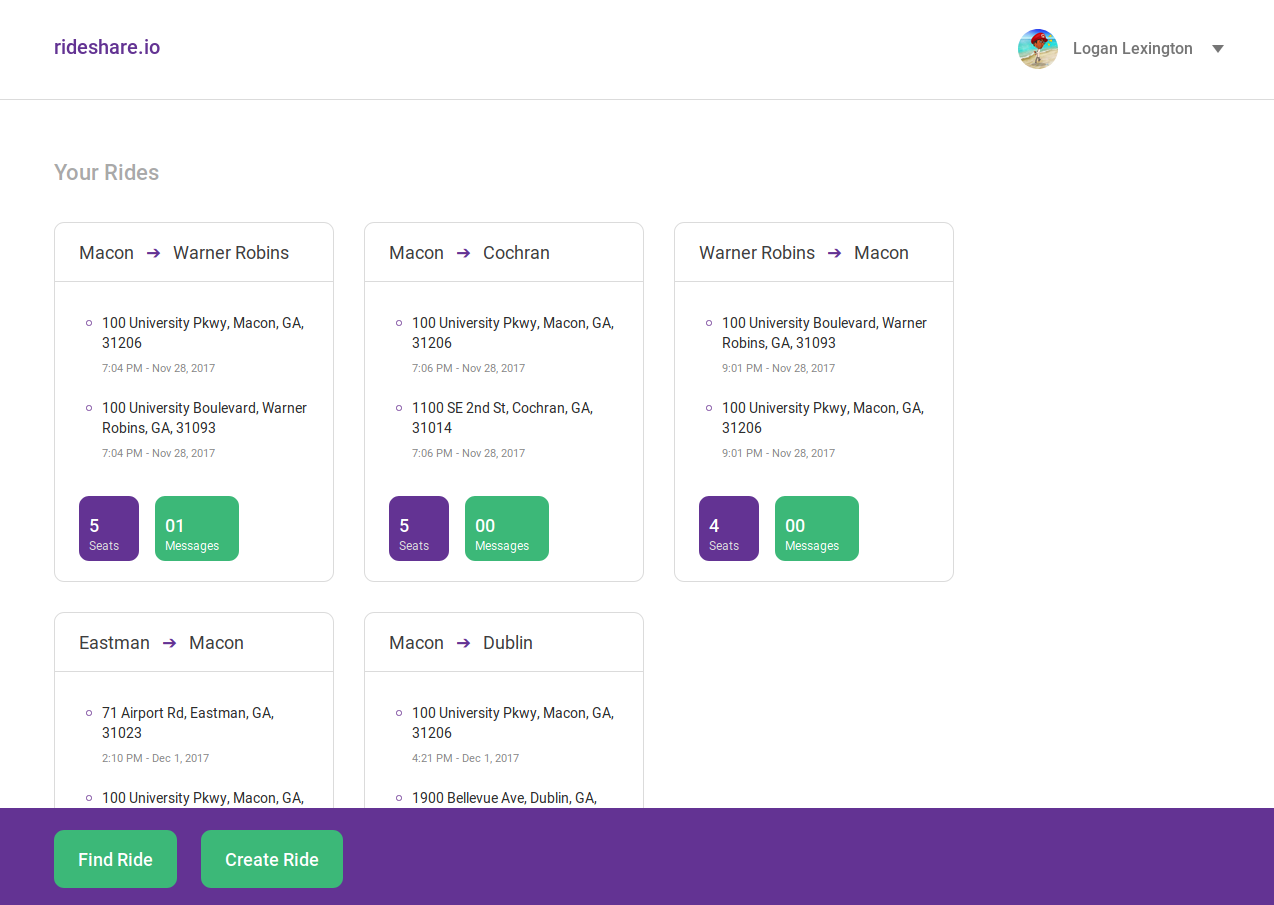Click 5 Seats badge on Macon to Cochran card

point(419,528)
